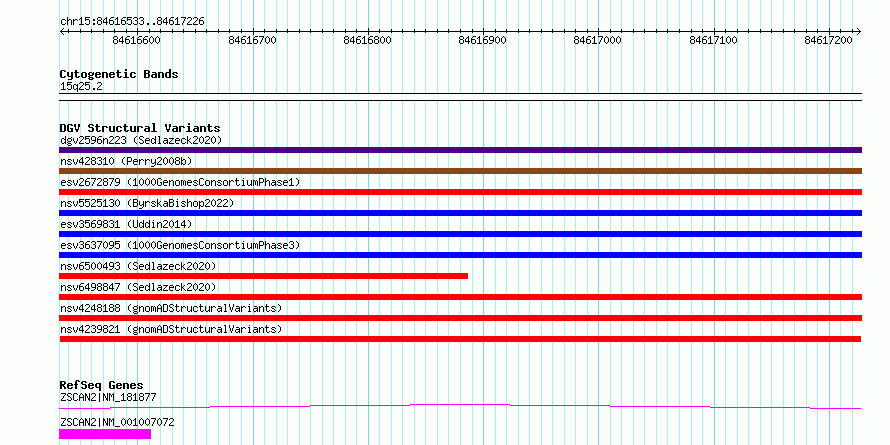Open the nsv5525130 (ByrskaBishop2022) label

tap(146, 203)
